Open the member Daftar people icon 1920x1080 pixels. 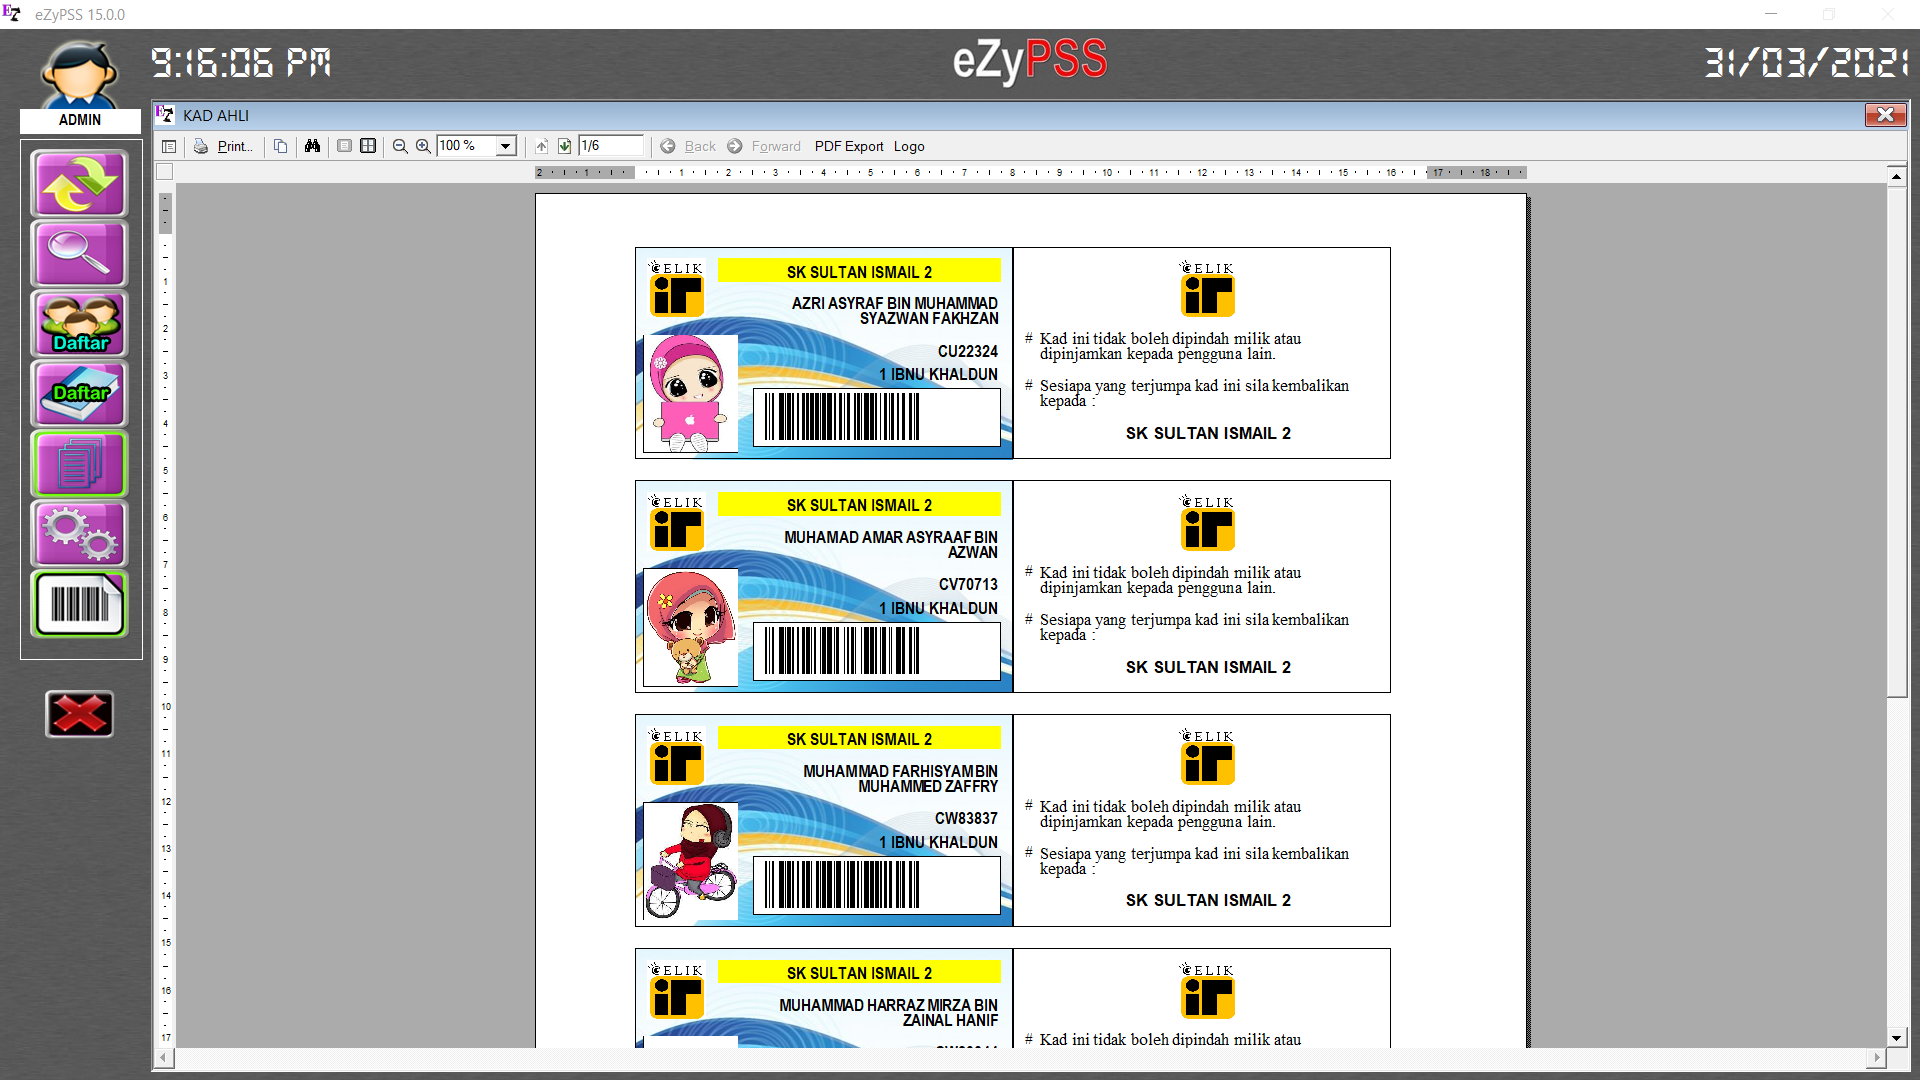(79, 324)
